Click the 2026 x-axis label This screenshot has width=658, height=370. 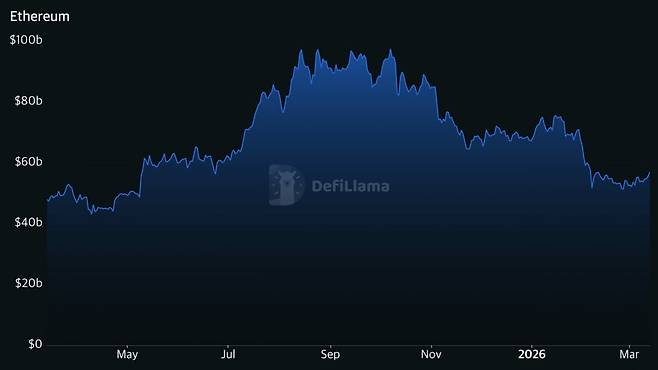(532, 354)
